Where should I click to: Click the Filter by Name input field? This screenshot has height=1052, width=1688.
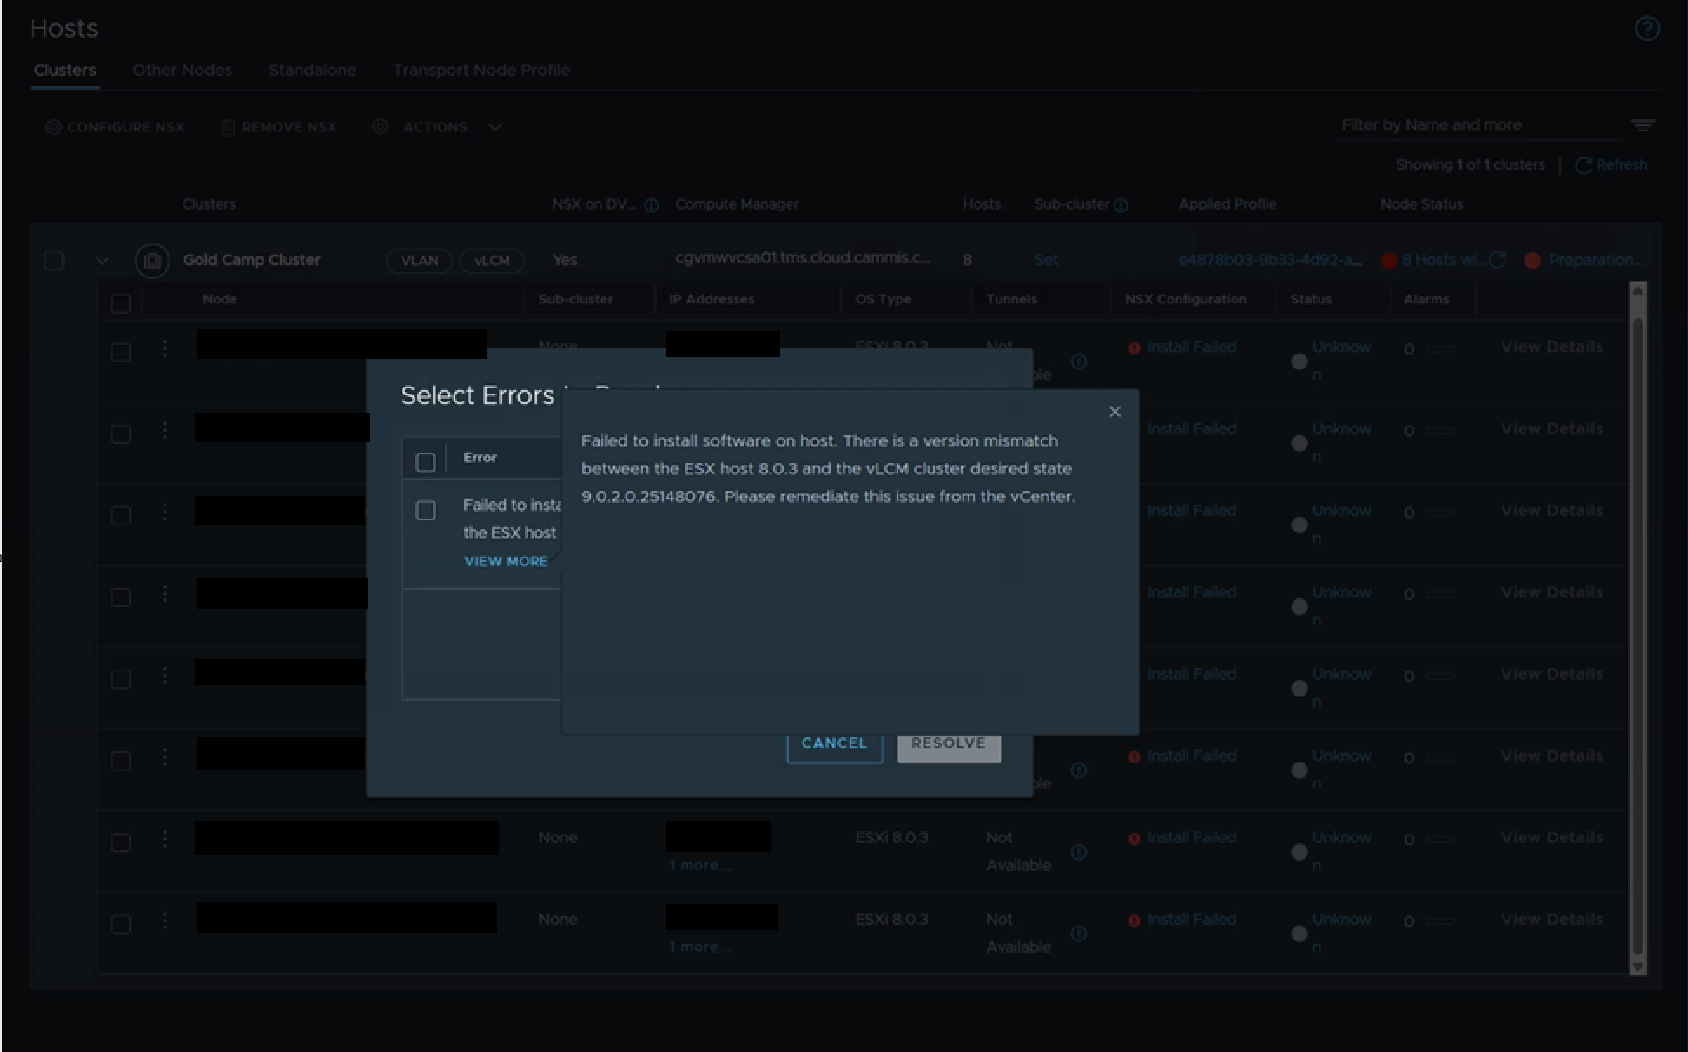tap(1475, 125)
